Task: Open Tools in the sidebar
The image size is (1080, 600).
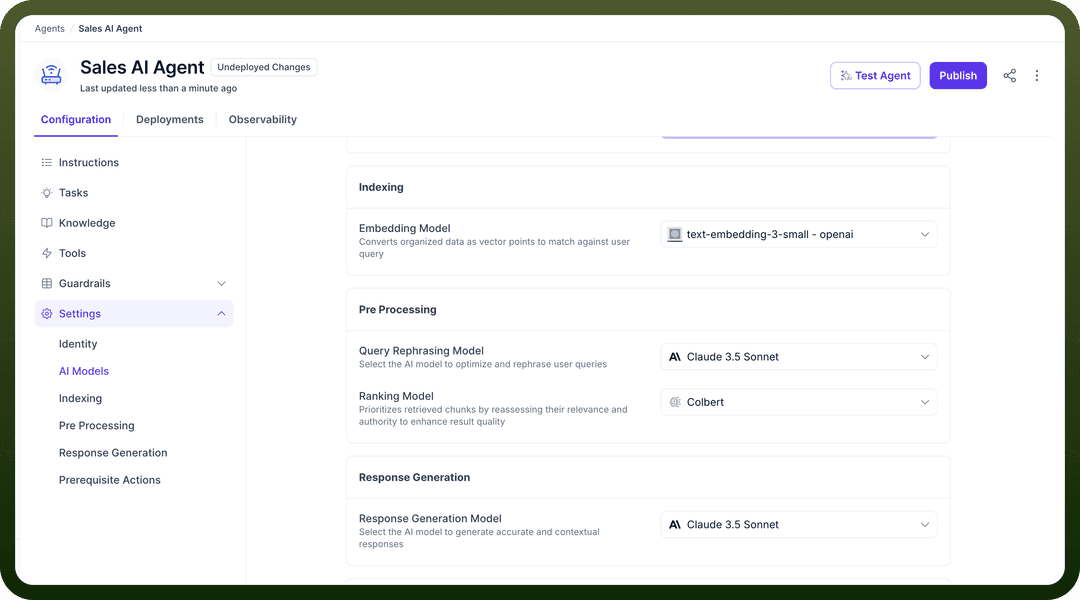Action: click(134, 254)
